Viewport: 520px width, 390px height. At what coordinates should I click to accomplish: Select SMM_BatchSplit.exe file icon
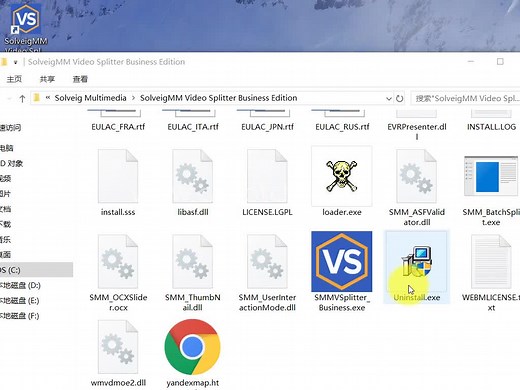pos(491,176)
